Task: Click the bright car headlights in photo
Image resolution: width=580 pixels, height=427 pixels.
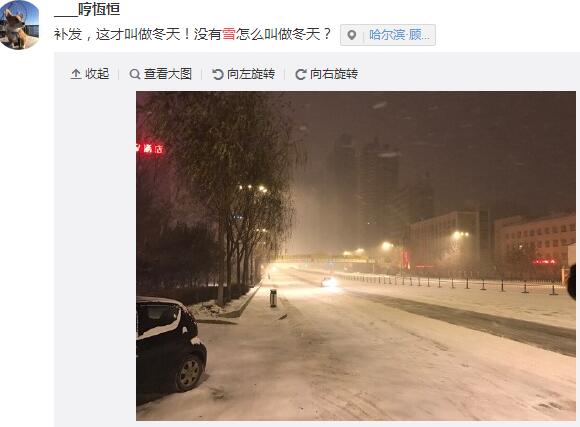Action: (330, 282)
